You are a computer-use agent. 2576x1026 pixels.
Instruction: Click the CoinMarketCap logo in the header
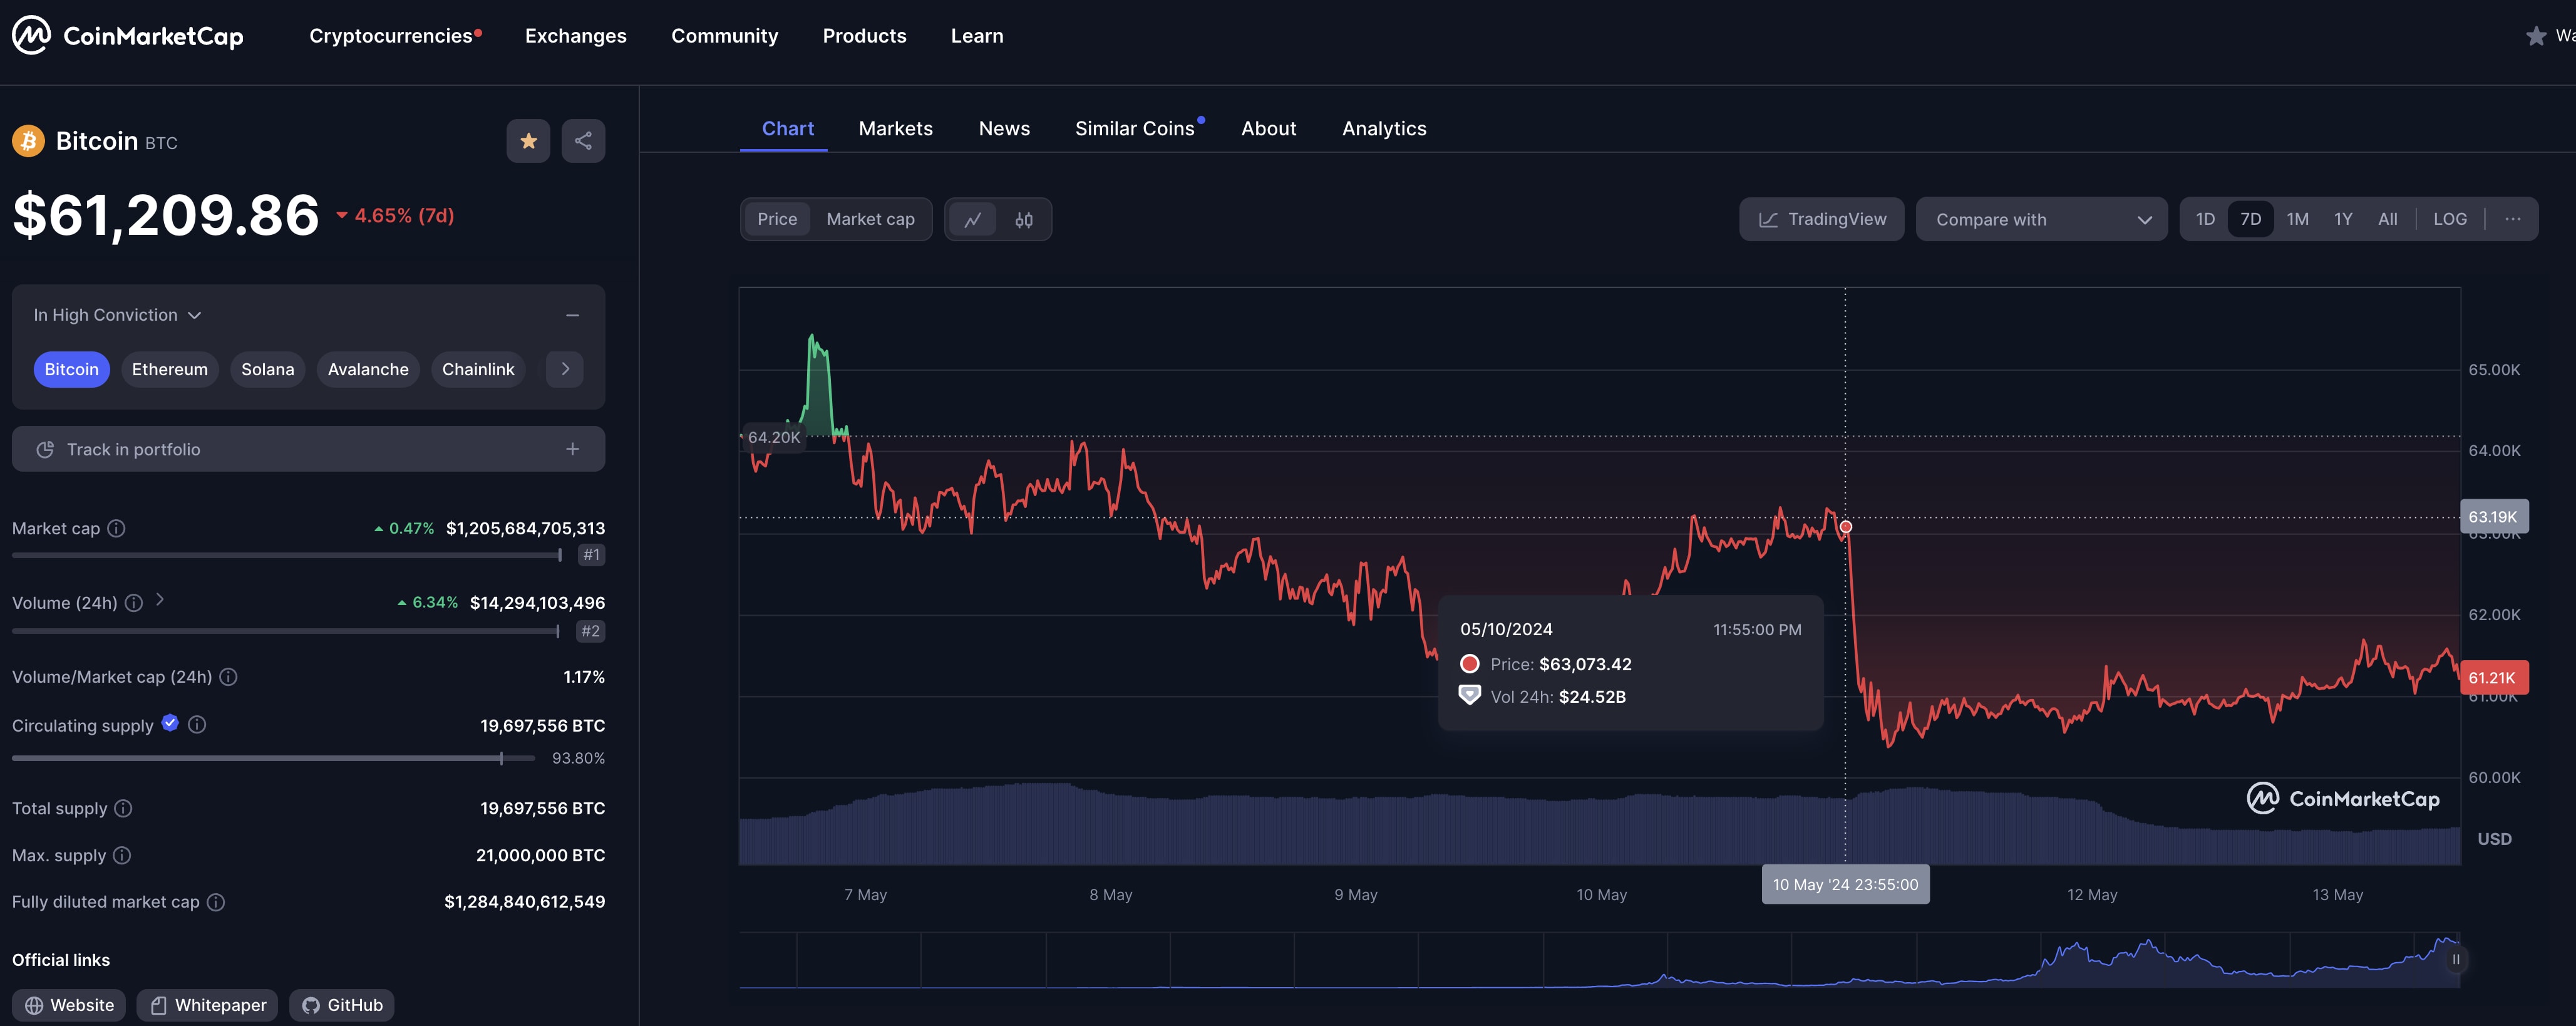pyautogui.click(x=128, y=36)
